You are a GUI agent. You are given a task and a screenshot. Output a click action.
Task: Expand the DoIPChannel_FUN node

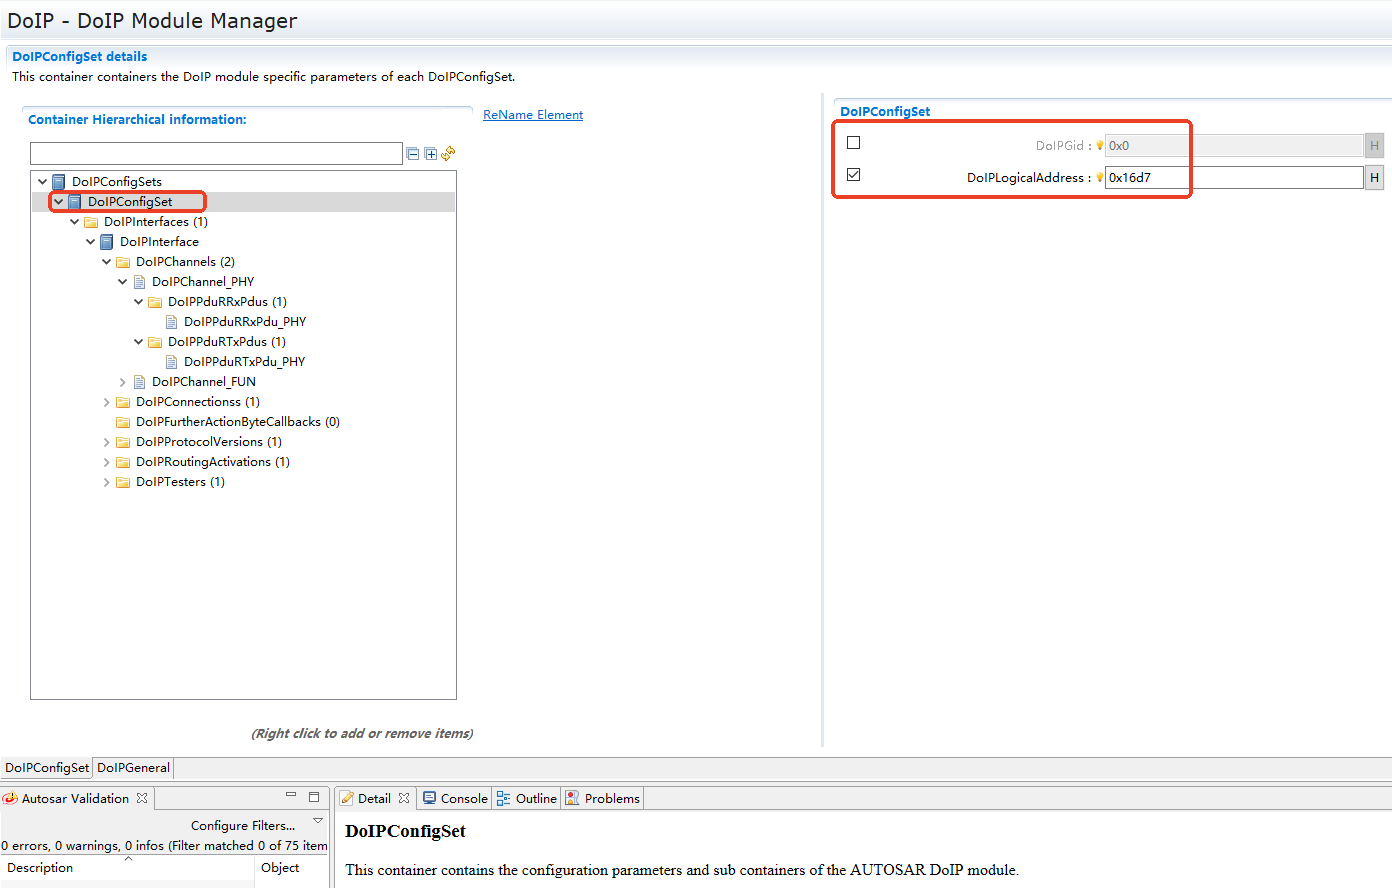tap(123, 382)
